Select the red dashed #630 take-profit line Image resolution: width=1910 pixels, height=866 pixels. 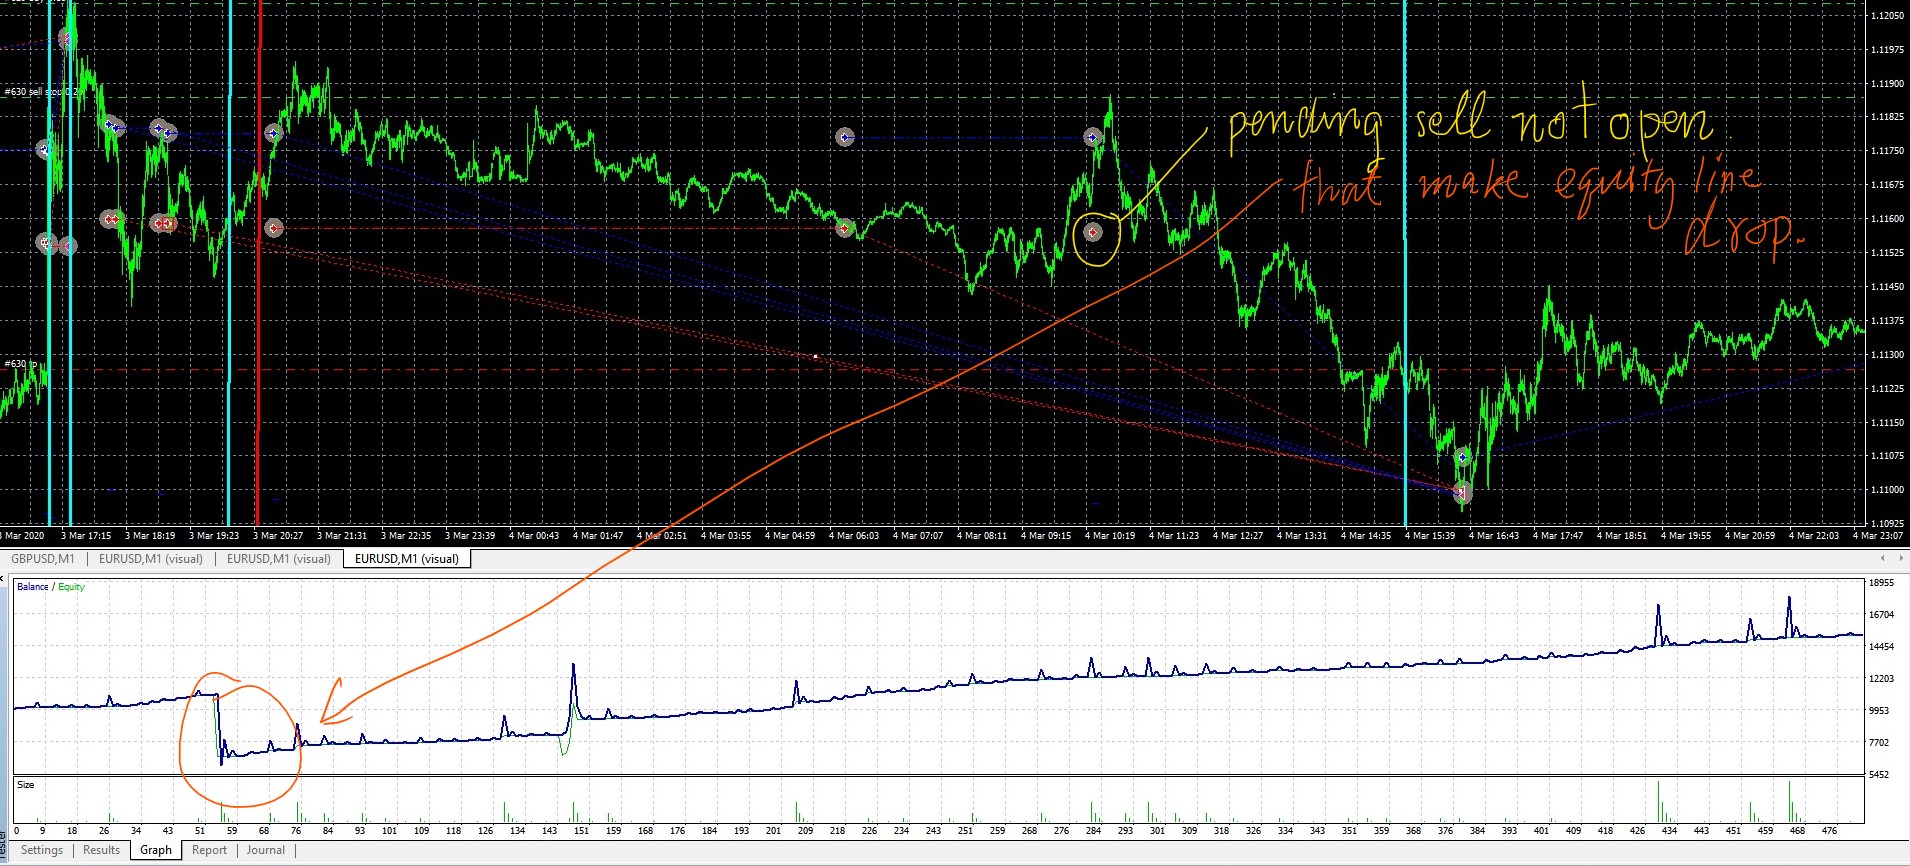click(x=932, y=370)
